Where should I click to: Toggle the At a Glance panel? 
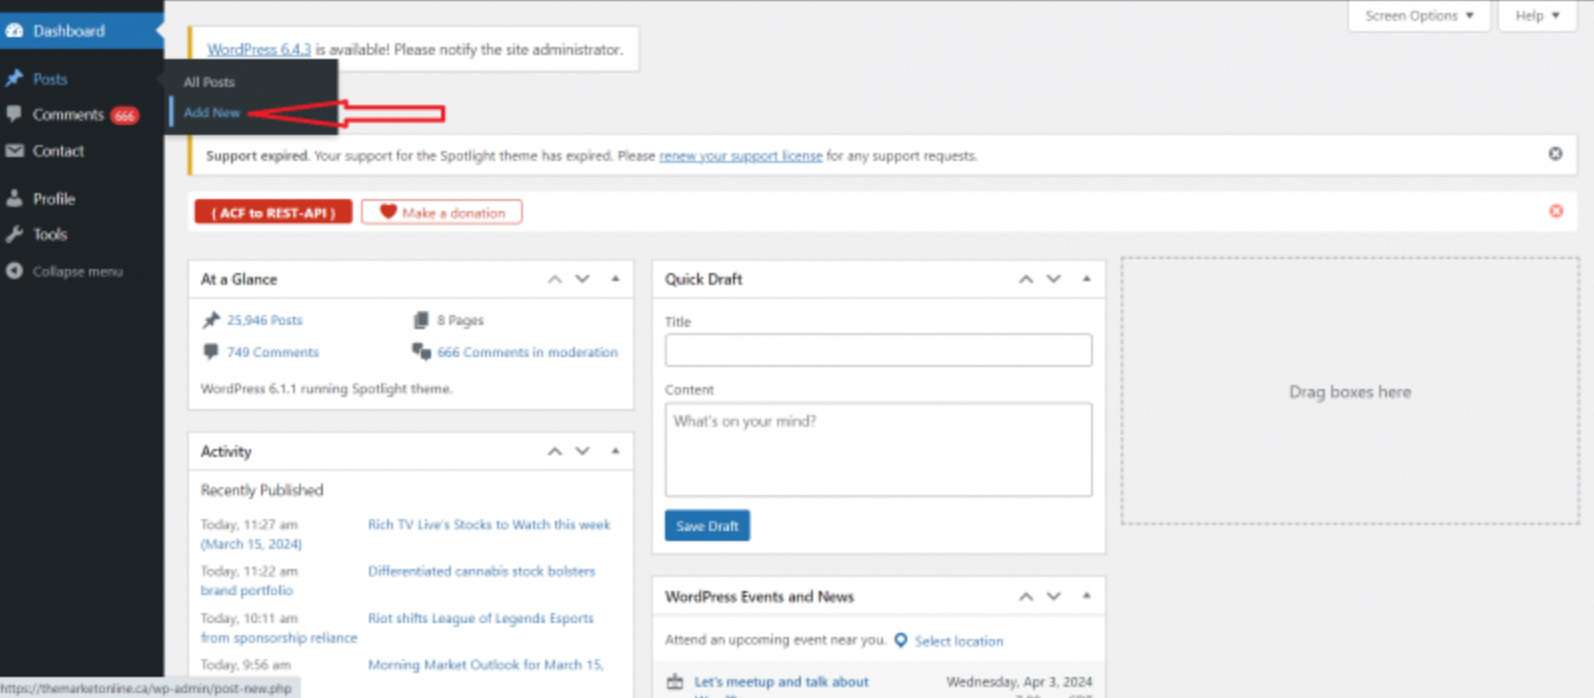coord(615,279)
